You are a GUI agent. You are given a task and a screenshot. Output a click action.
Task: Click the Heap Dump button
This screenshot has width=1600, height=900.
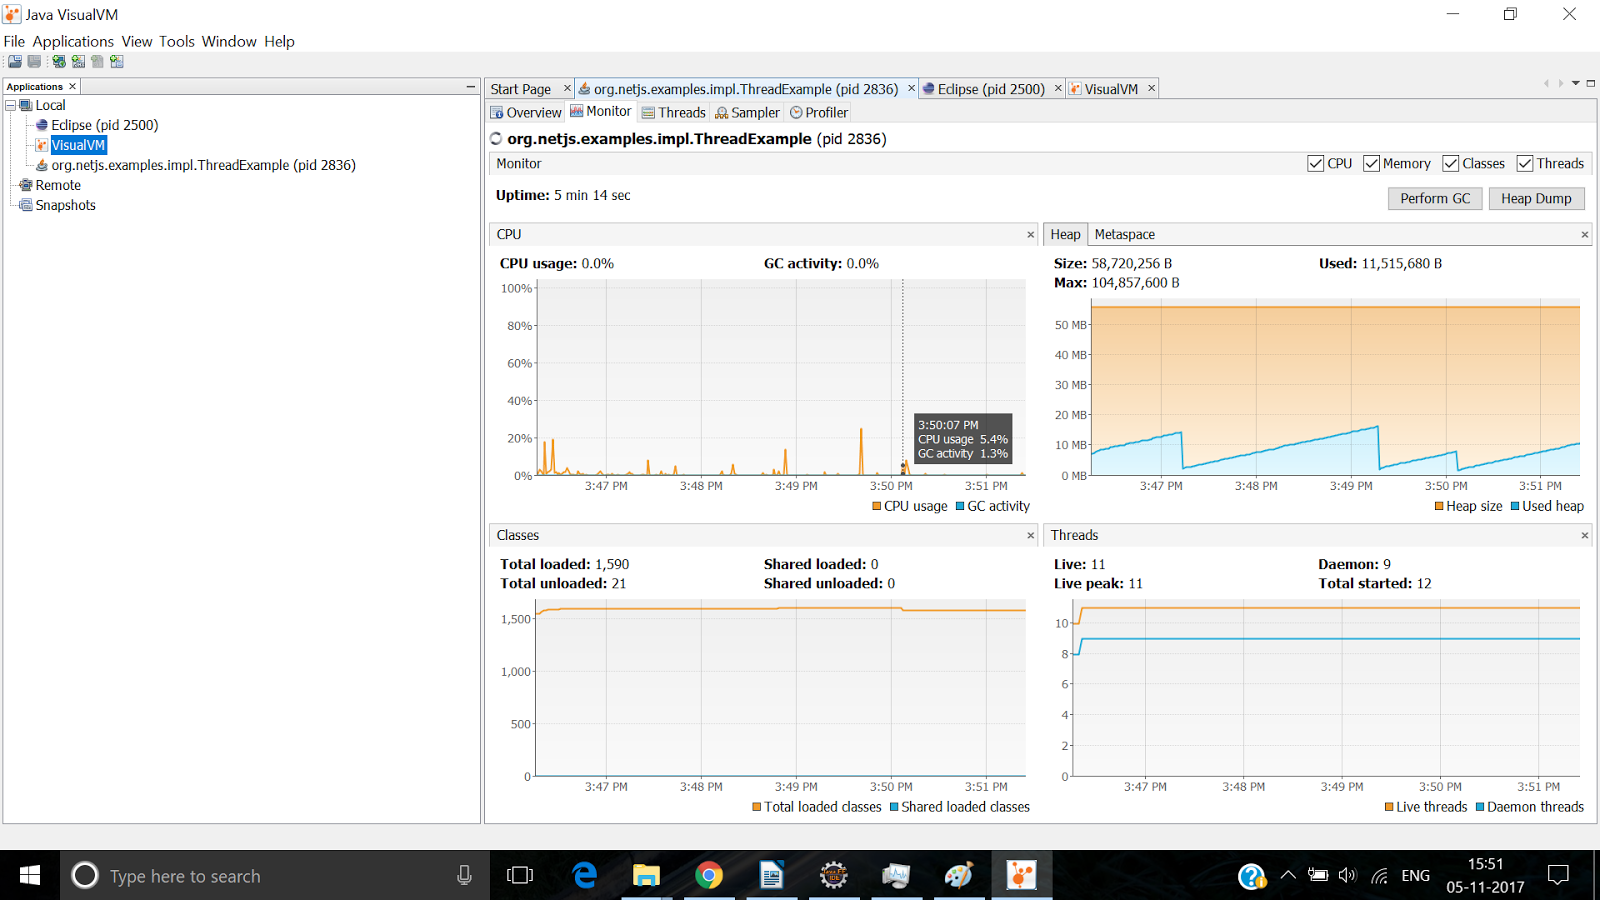click(x=1536, y=199)
